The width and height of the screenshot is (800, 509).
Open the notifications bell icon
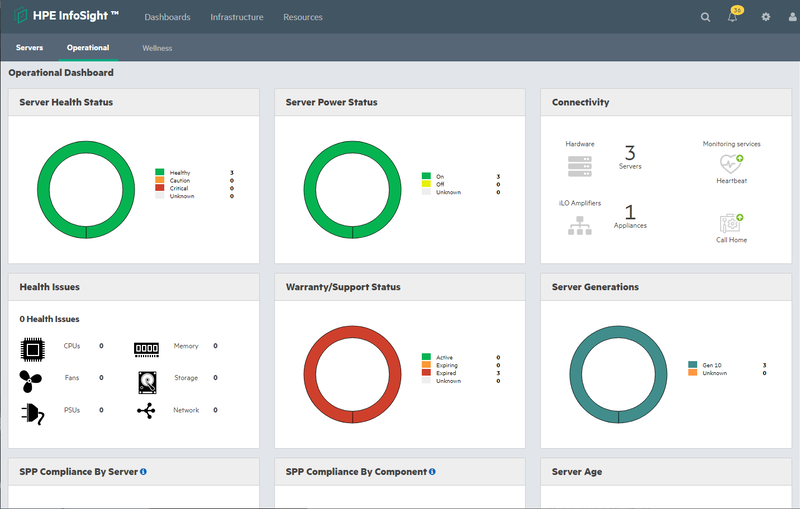click(x=732, y=17)
